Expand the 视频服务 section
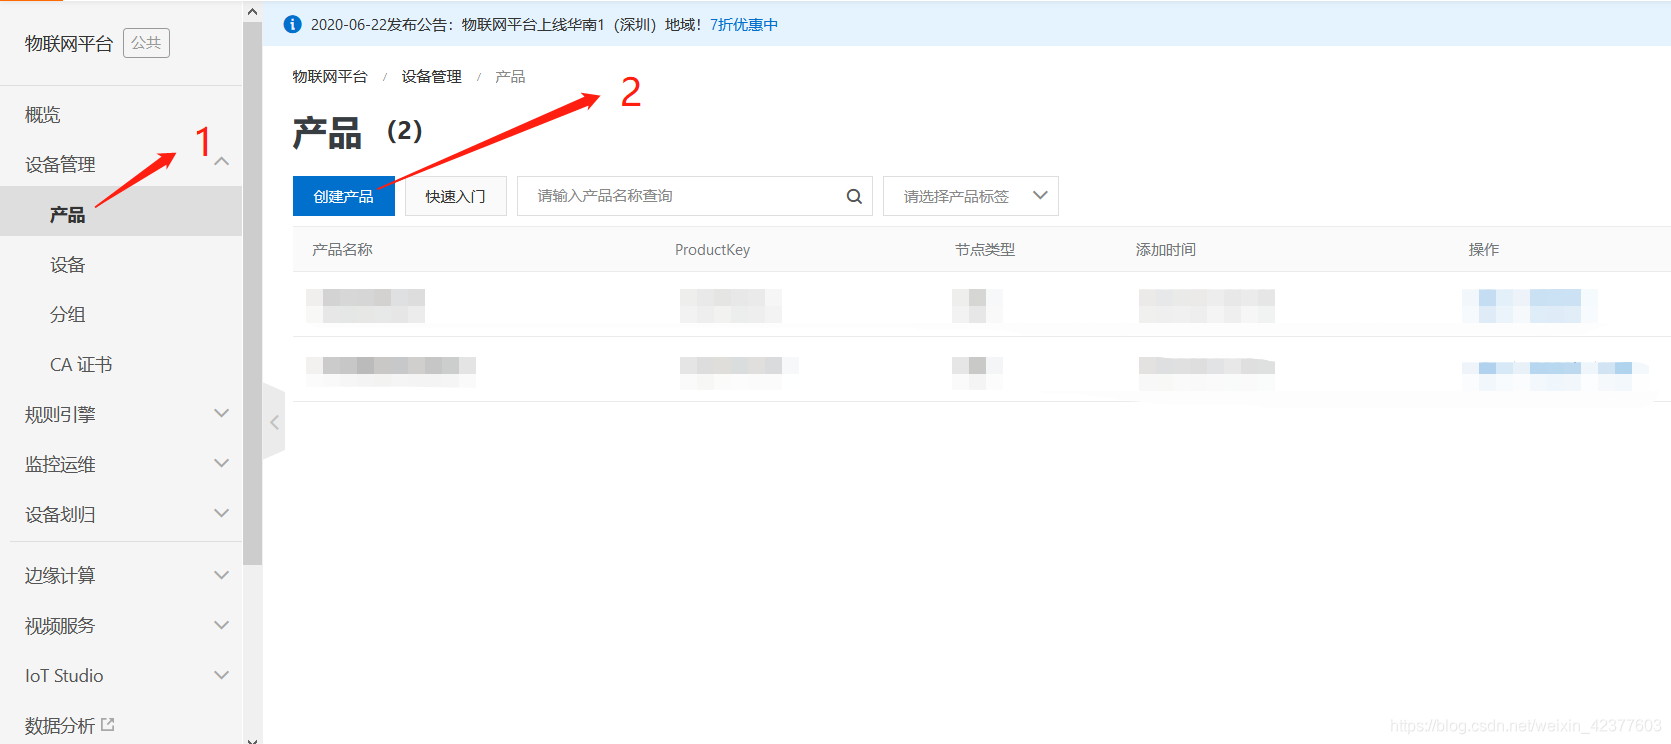 pyautogui.click(x=222, y=625)
